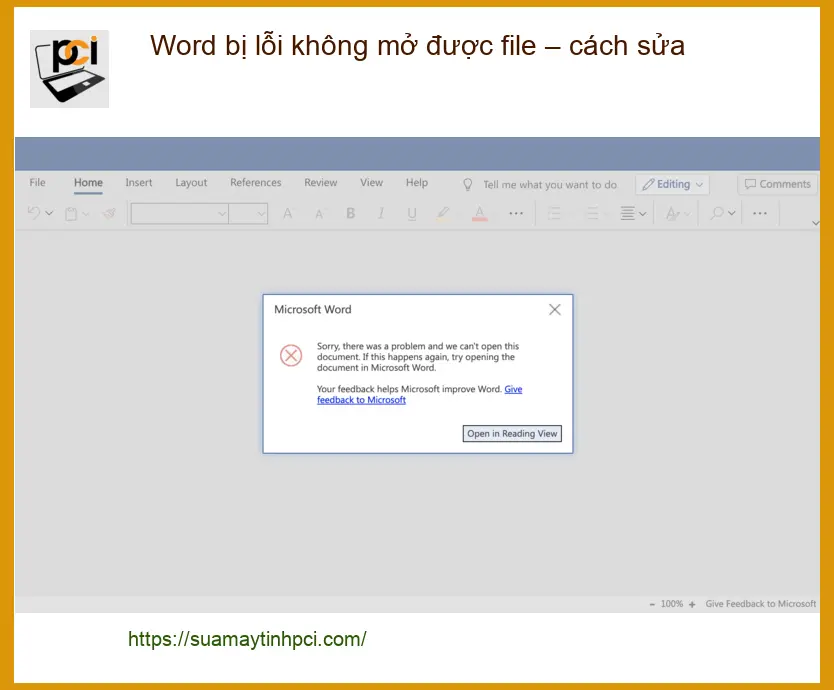Click the Paste clipboard icon
This screenshot has width=834, height=690.
tap(71, 214)
